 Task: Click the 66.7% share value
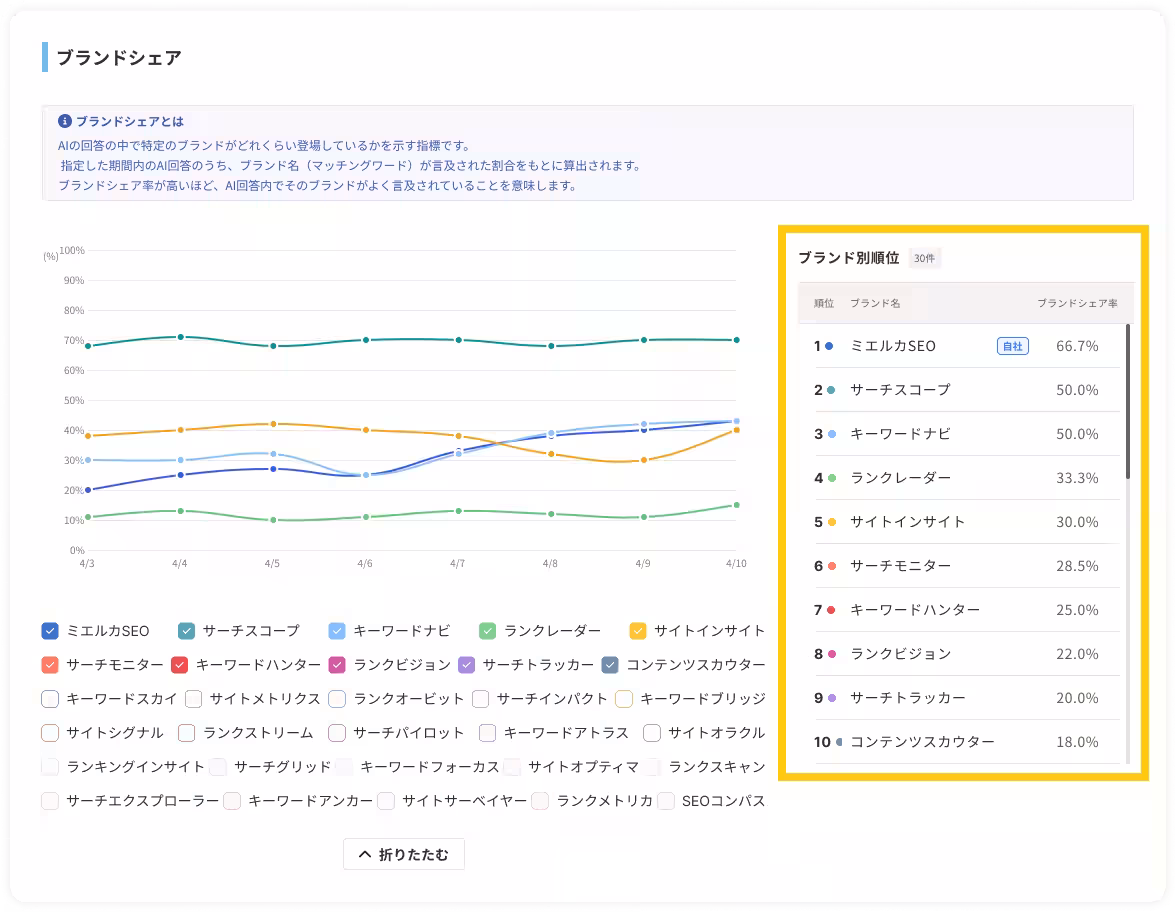[x=1077, y=346]
